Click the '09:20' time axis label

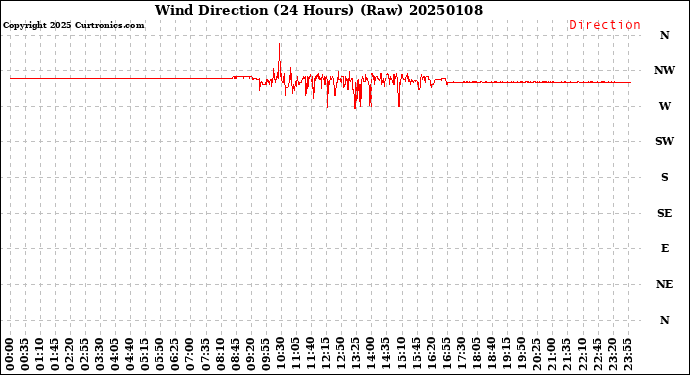250,354
